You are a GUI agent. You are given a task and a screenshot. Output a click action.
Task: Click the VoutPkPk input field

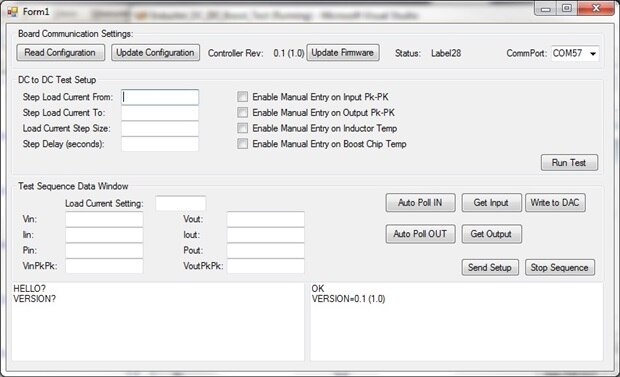(266, 266)
